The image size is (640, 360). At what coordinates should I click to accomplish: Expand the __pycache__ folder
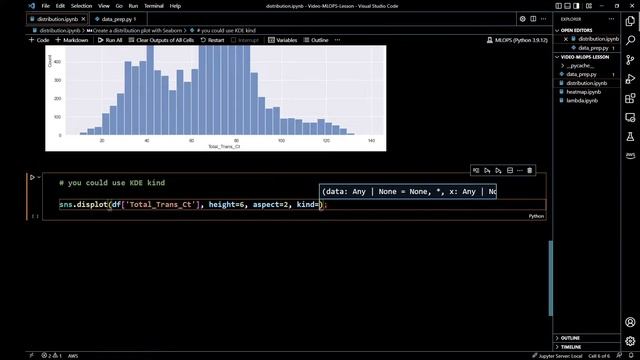(x=586, y=65)
